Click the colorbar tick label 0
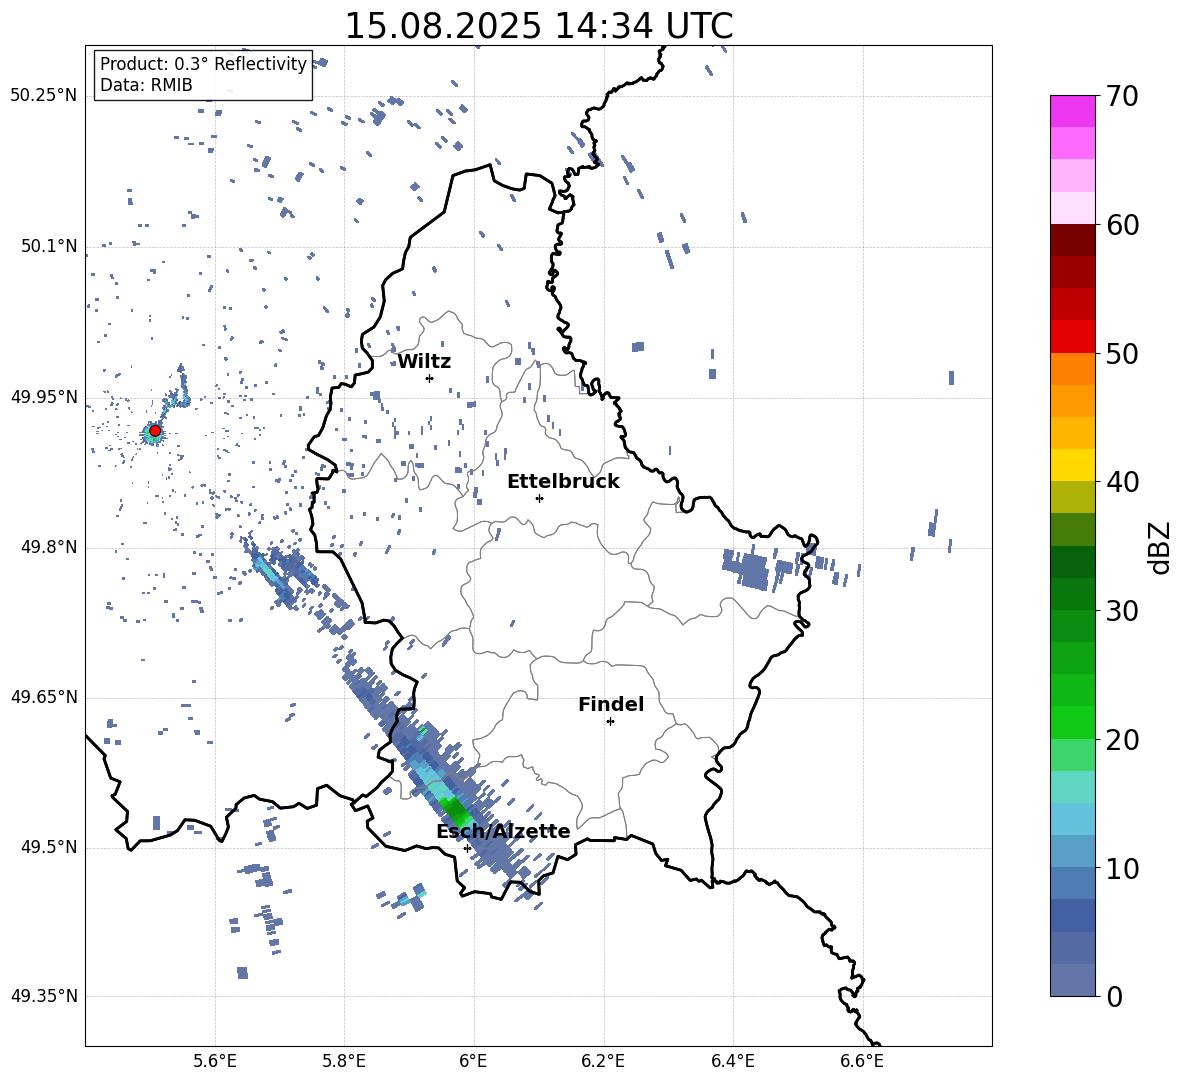The width and height of the screenshot is (1184, 1081). click(1114, 996)
